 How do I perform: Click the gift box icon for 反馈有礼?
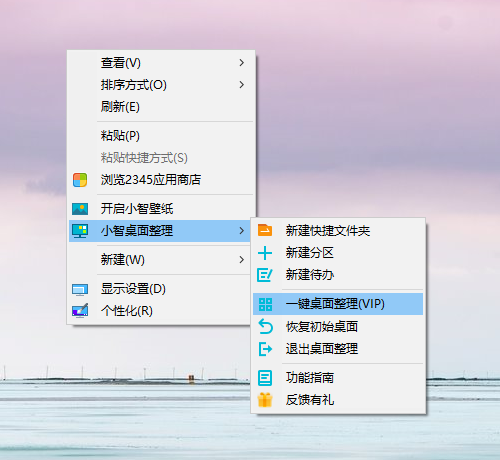point(265,400)
